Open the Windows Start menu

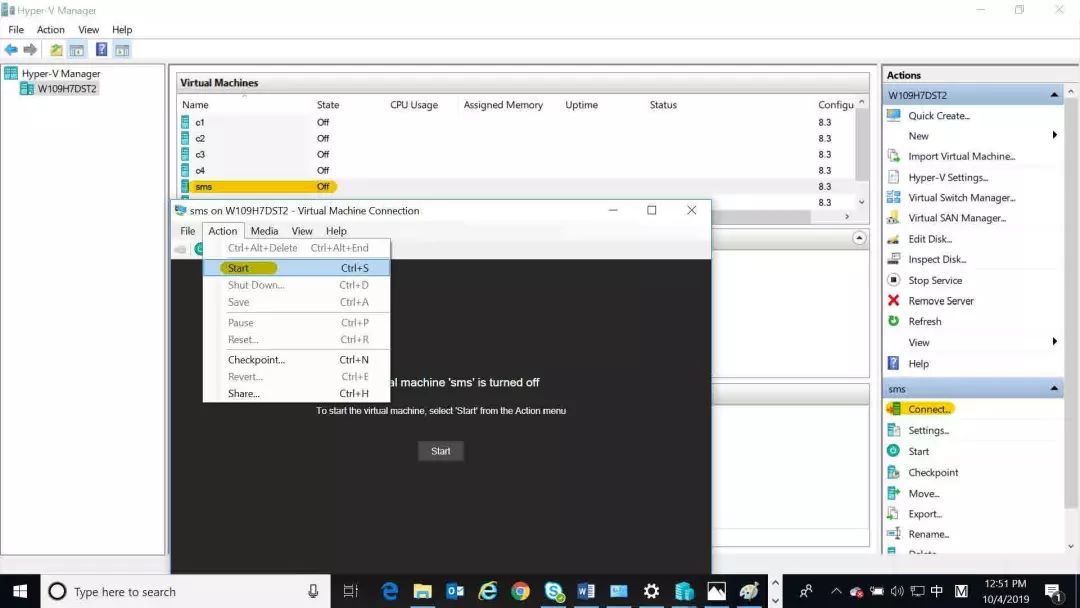point(20,591)
